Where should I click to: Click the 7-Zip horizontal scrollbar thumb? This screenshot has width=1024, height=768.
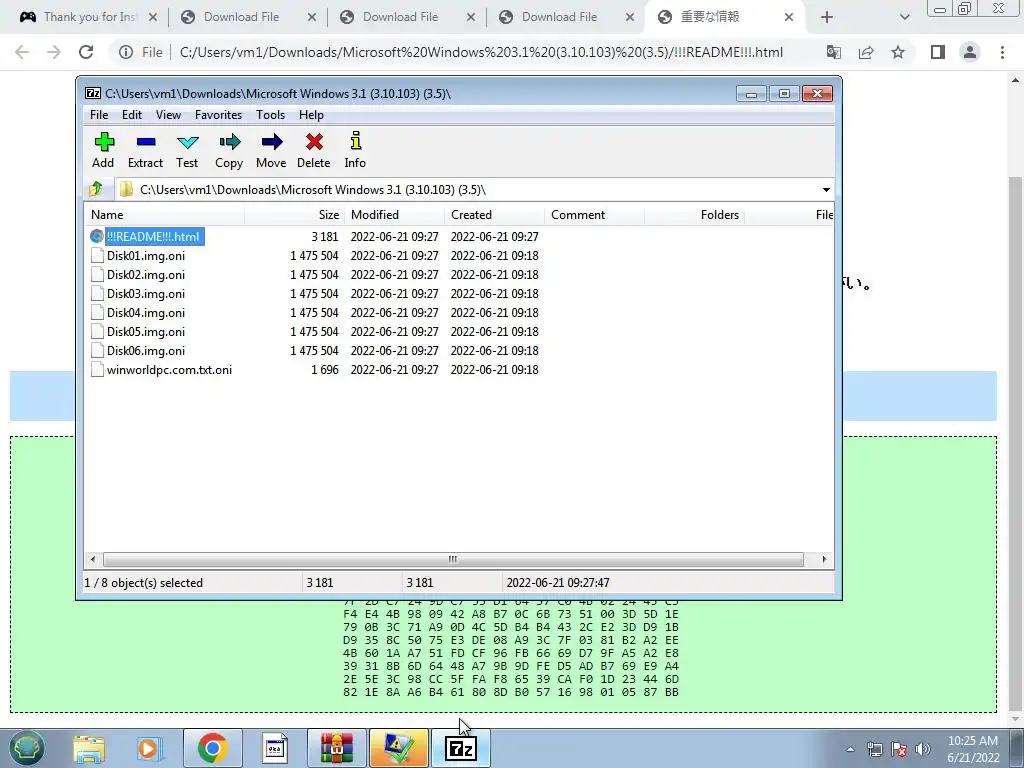coord(453,560)
